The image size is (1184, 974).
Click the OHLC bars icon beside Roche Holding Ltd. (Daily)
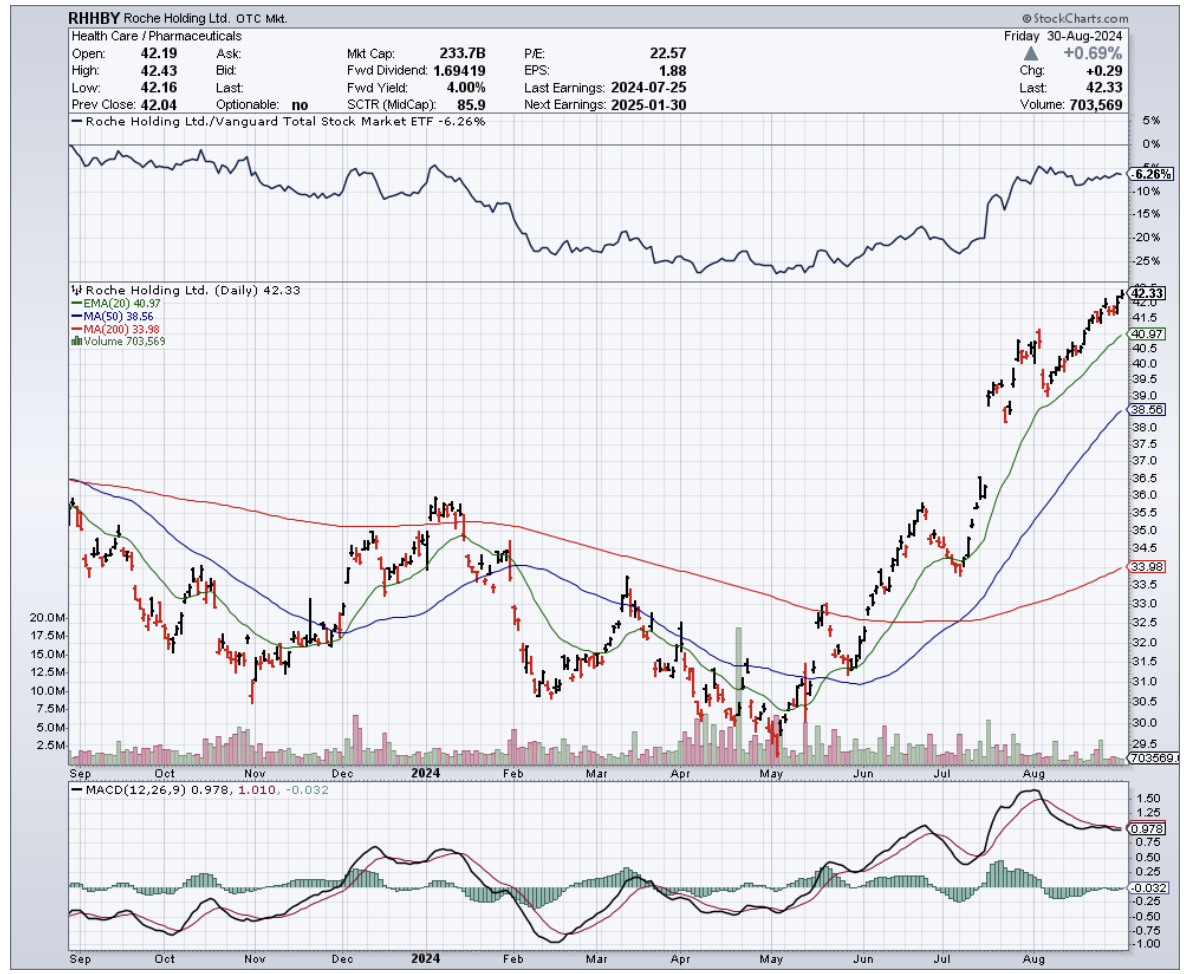(77, 290)
